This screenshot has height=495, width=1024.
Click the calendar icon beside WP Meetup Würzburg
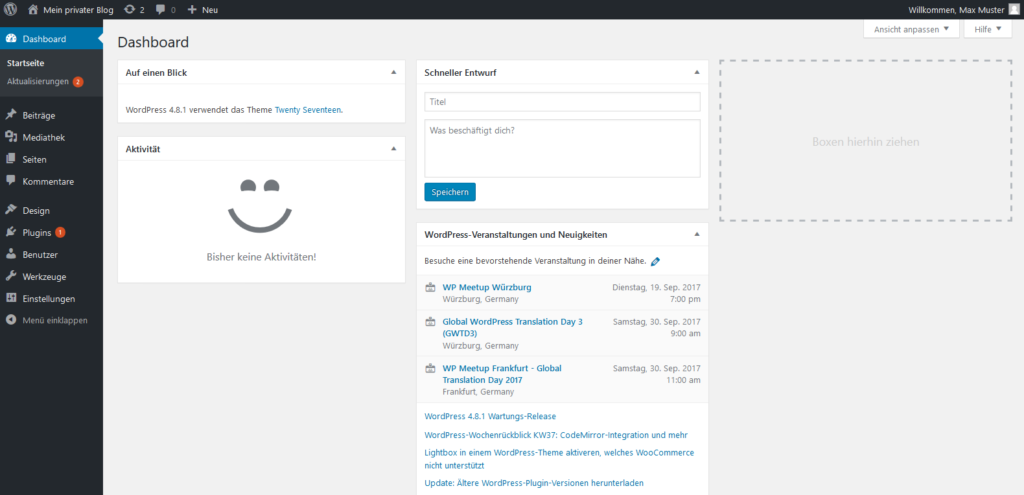tap(430, 287)
